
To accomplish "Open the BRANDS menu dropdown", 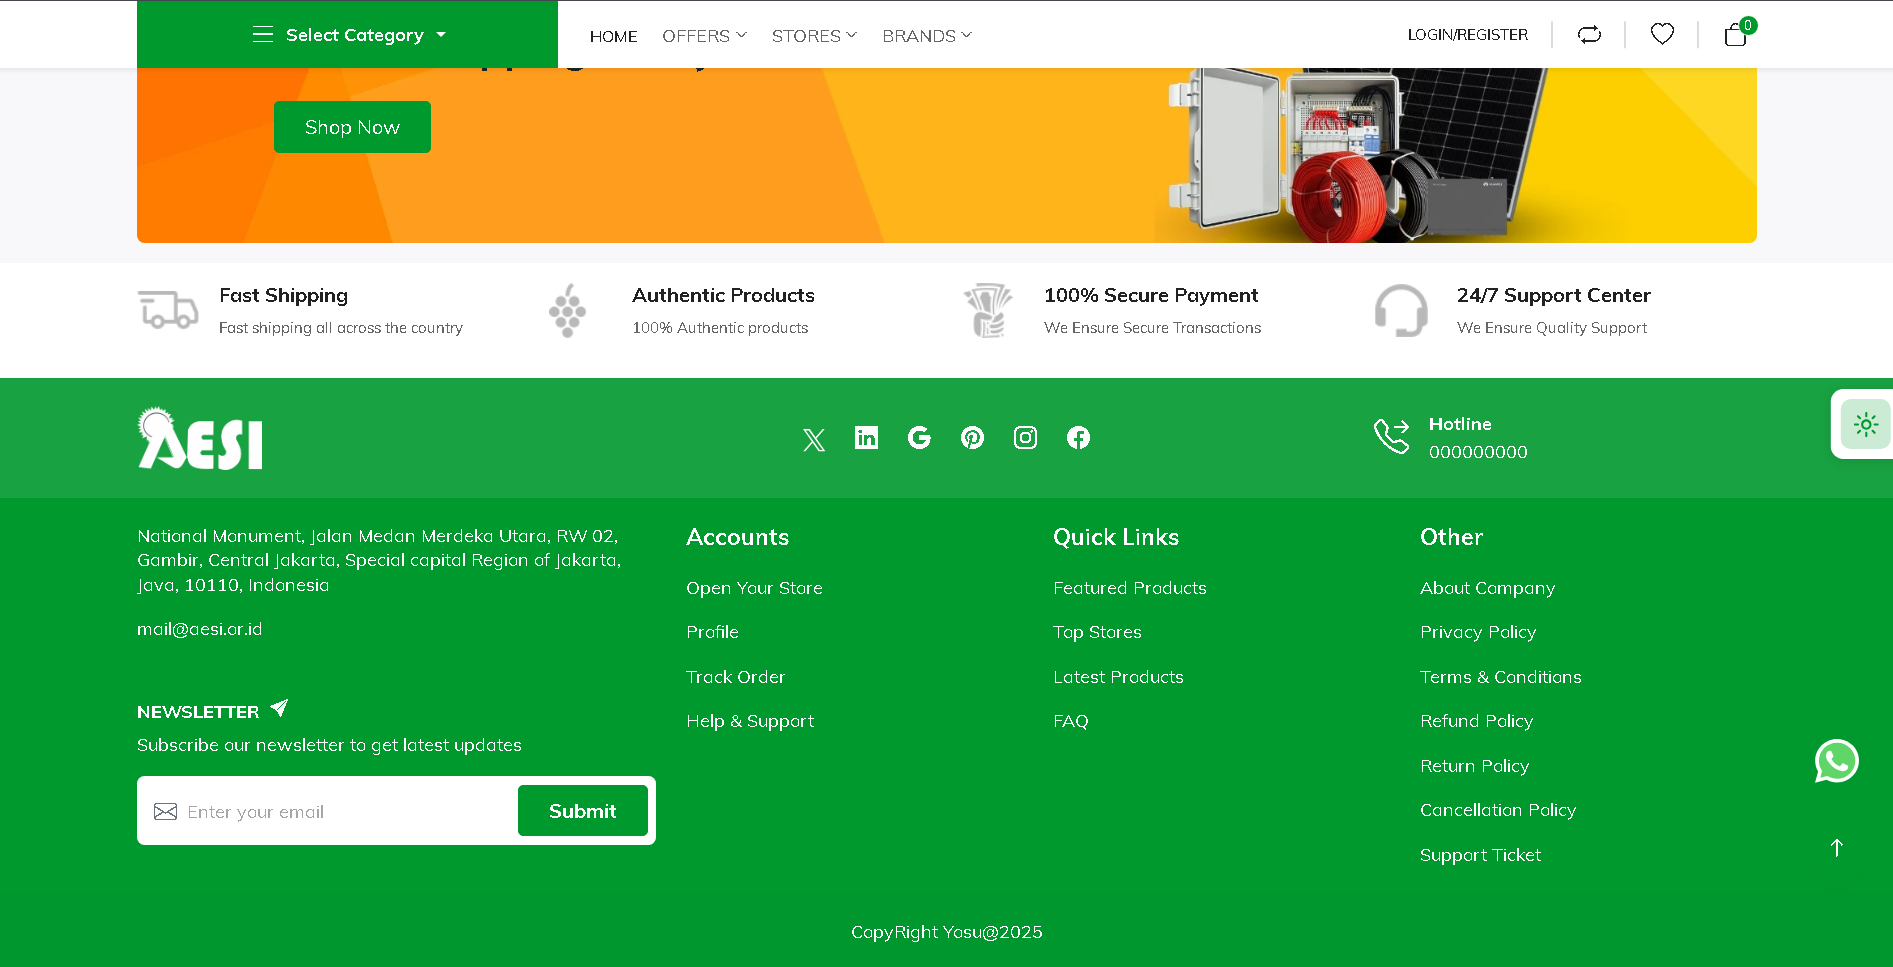I will click(x=926, y=36).
